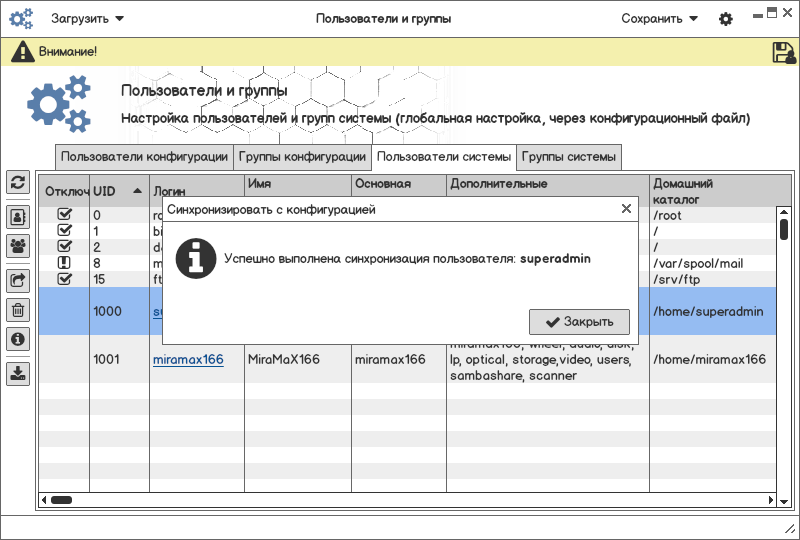Click the user group sidebar icon
Image resolution: width=800 pixels, height=540 pixels.
(x=18, y=245)
